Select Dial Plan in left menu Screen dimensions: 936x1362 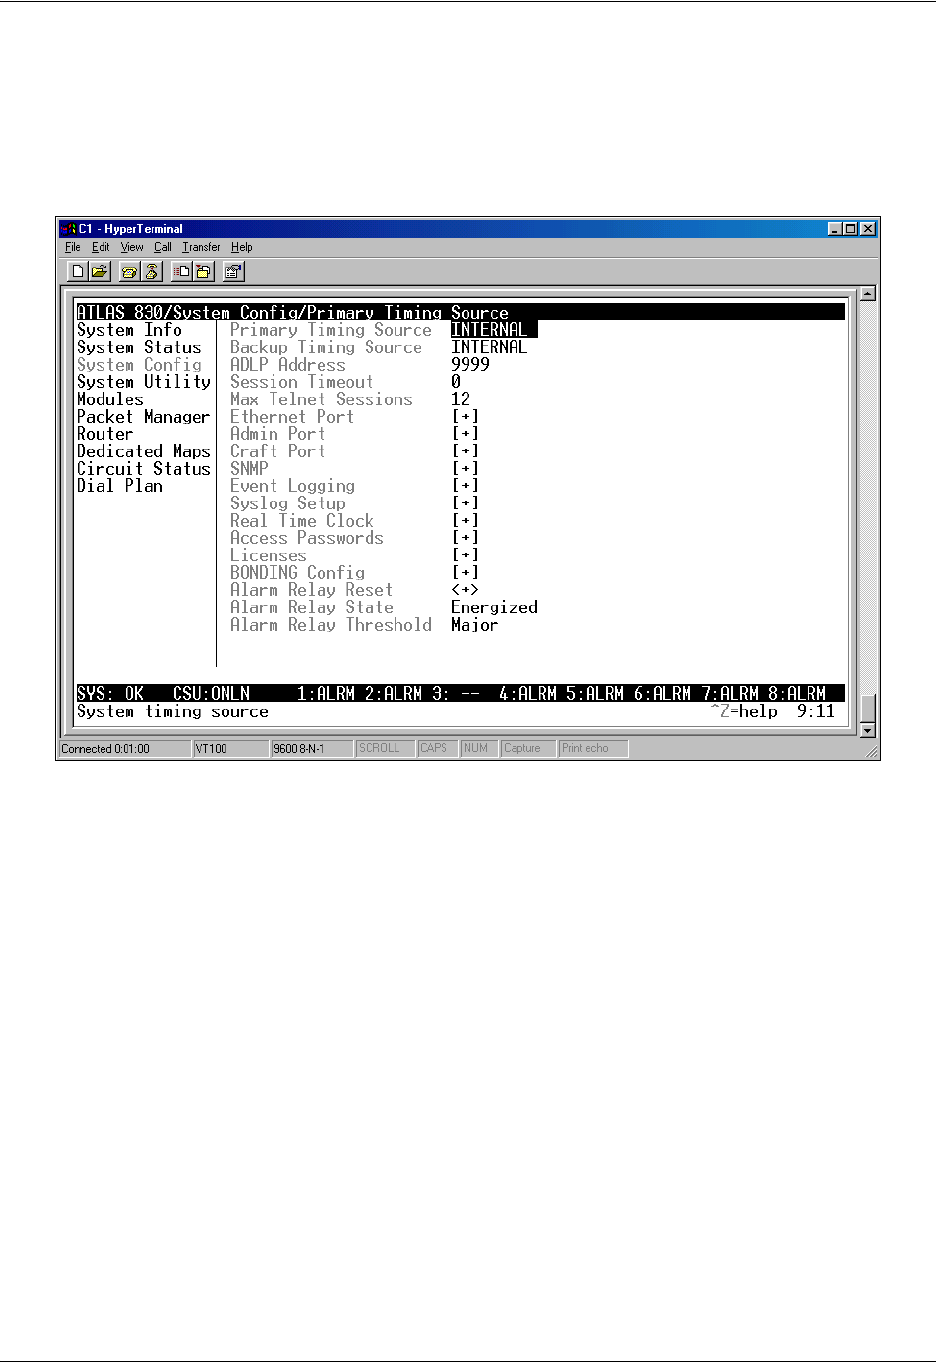pos(120,486)
